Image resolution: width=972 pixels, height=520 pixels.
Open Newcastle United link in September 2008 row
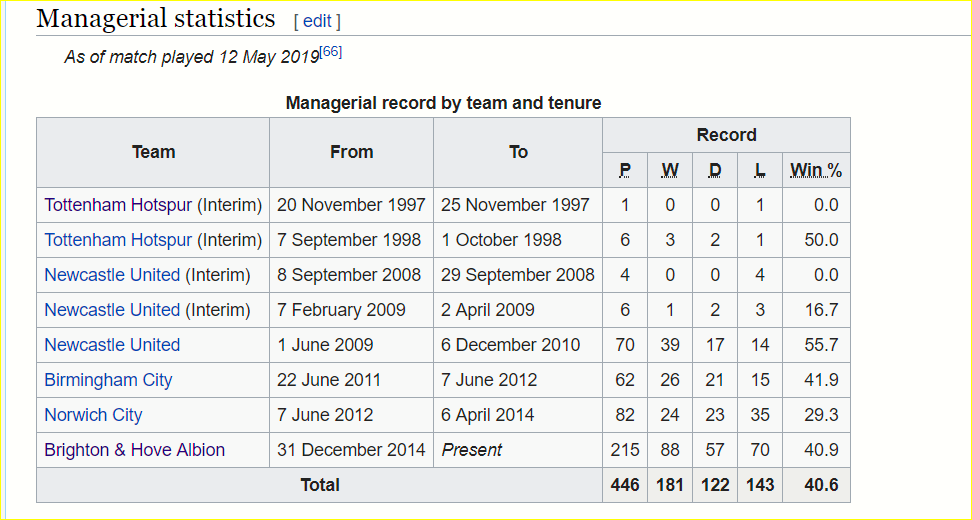tap(112, 275)
